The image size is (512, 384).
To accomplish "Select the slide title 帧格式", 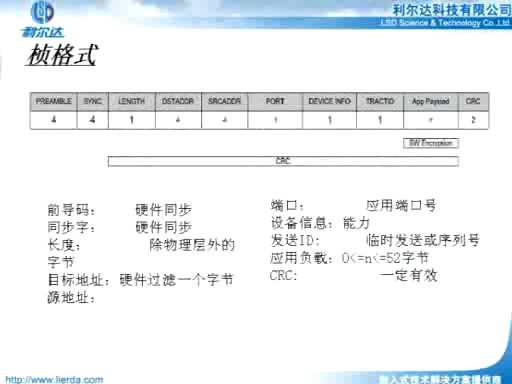I will point(62,55).
